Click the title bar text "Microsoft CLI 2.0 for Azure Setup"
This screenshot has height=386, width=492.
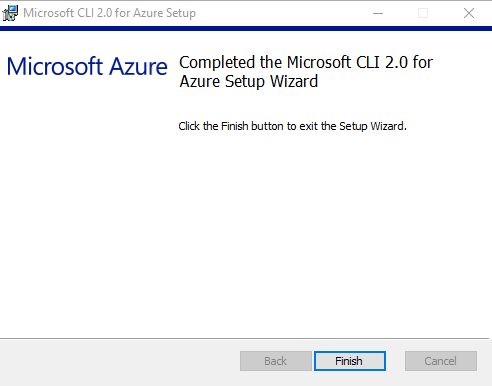109,13
